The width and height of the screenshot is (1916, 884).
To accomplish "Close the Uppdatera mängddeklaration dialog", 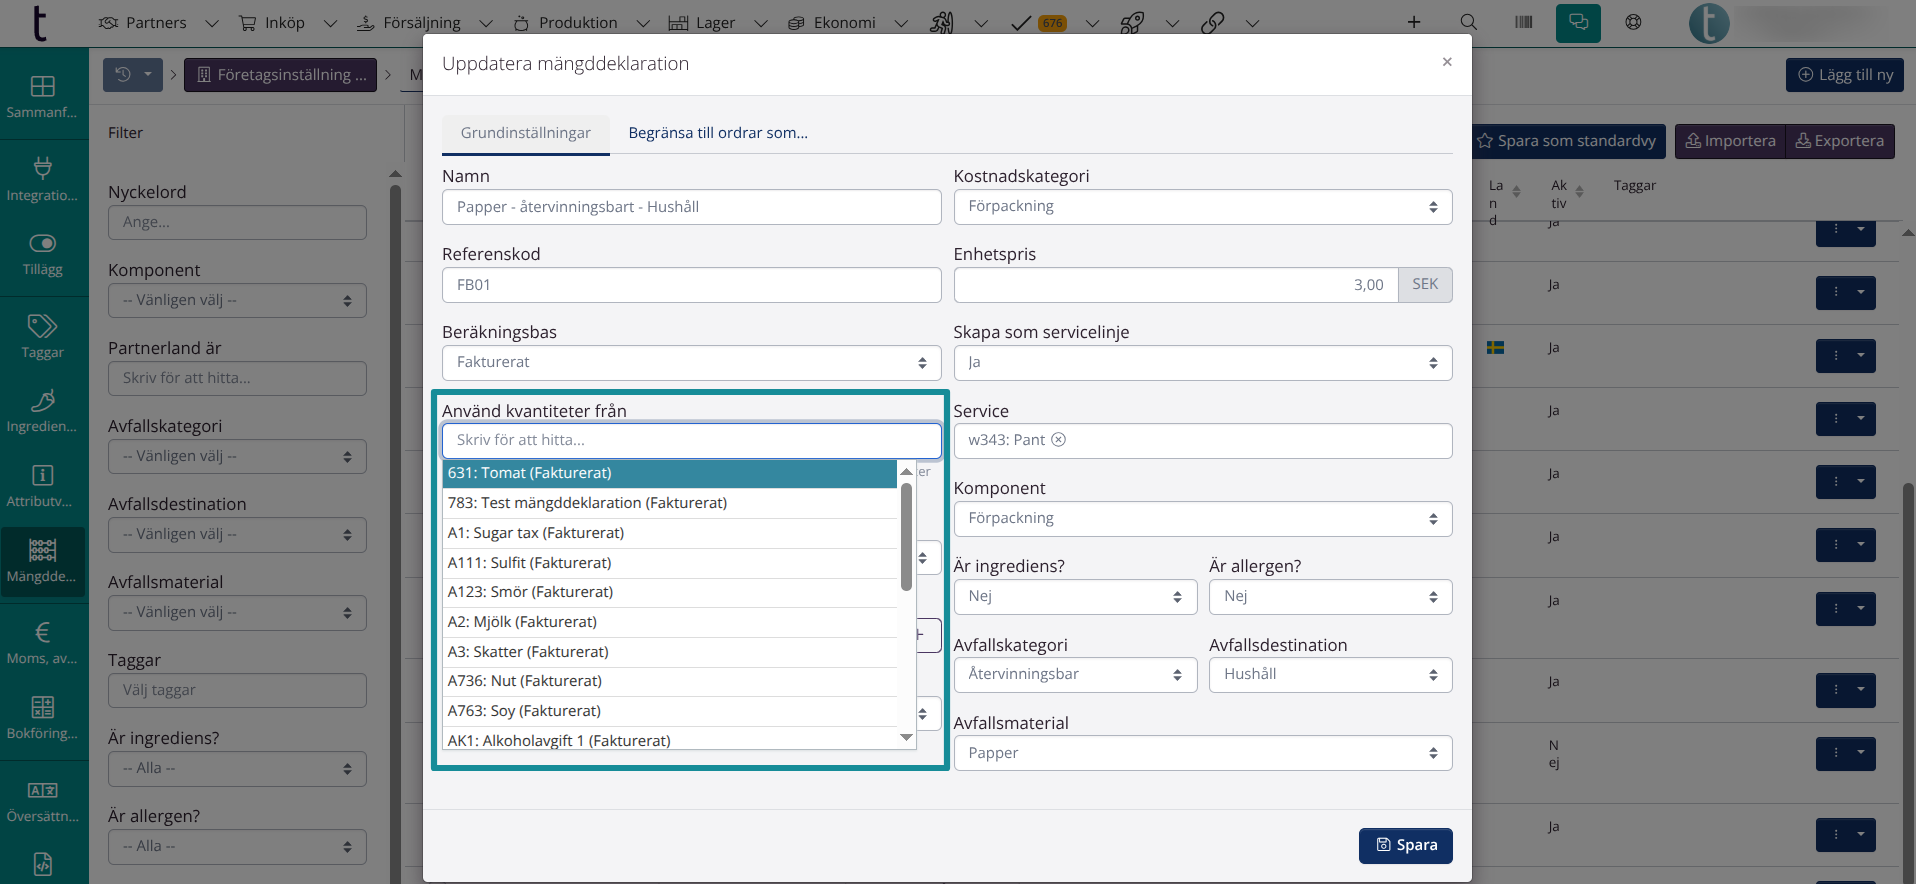I will (x=1447, y=62).
